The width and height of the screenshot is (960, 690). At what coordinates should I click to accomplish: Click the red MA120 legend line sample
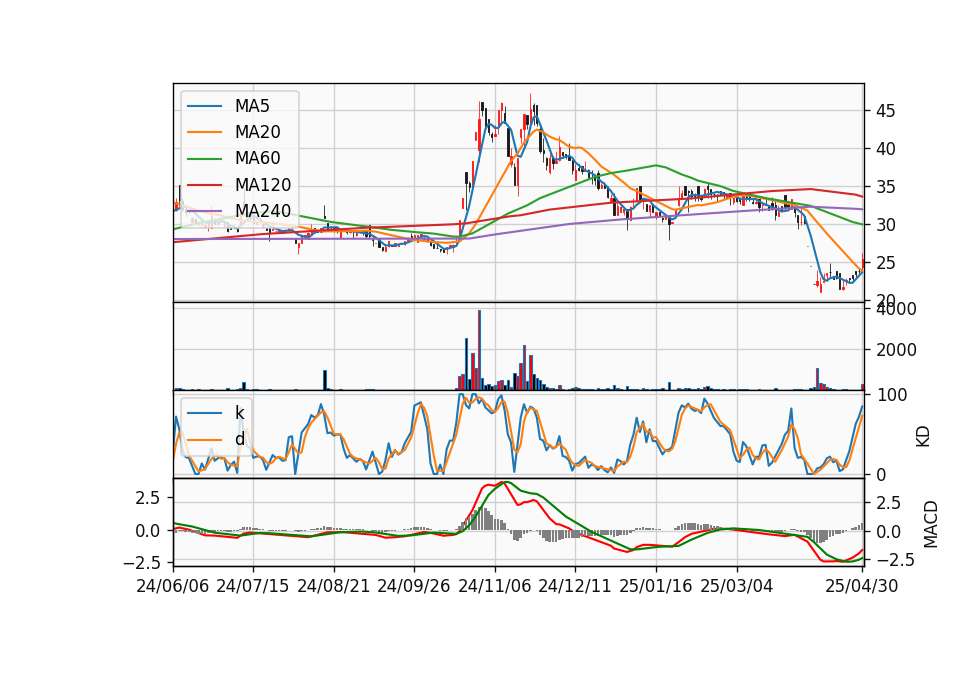204,185
